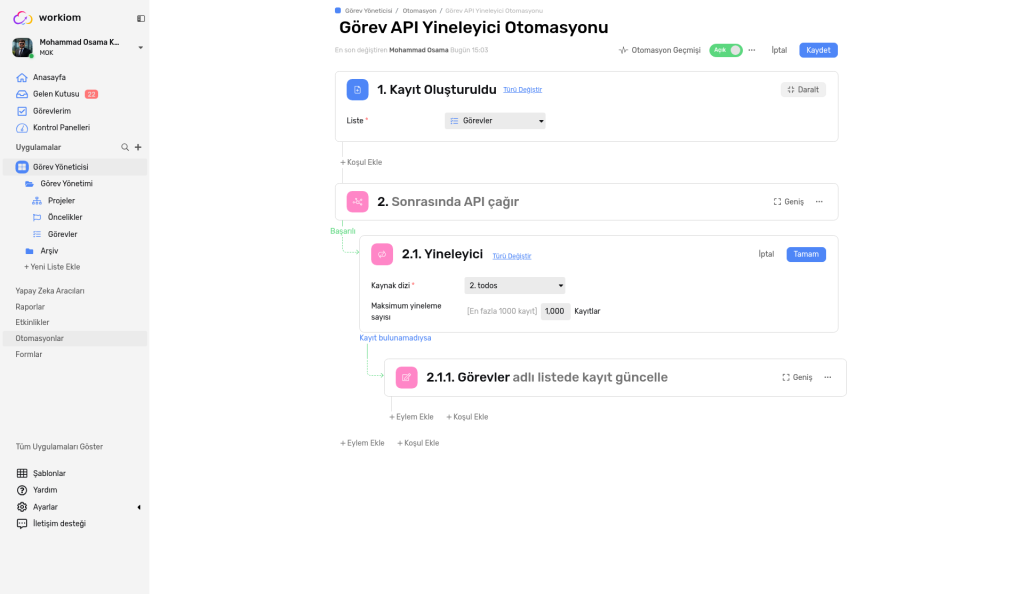Expand step 2.1.1 with Geniş

[797, 377]
